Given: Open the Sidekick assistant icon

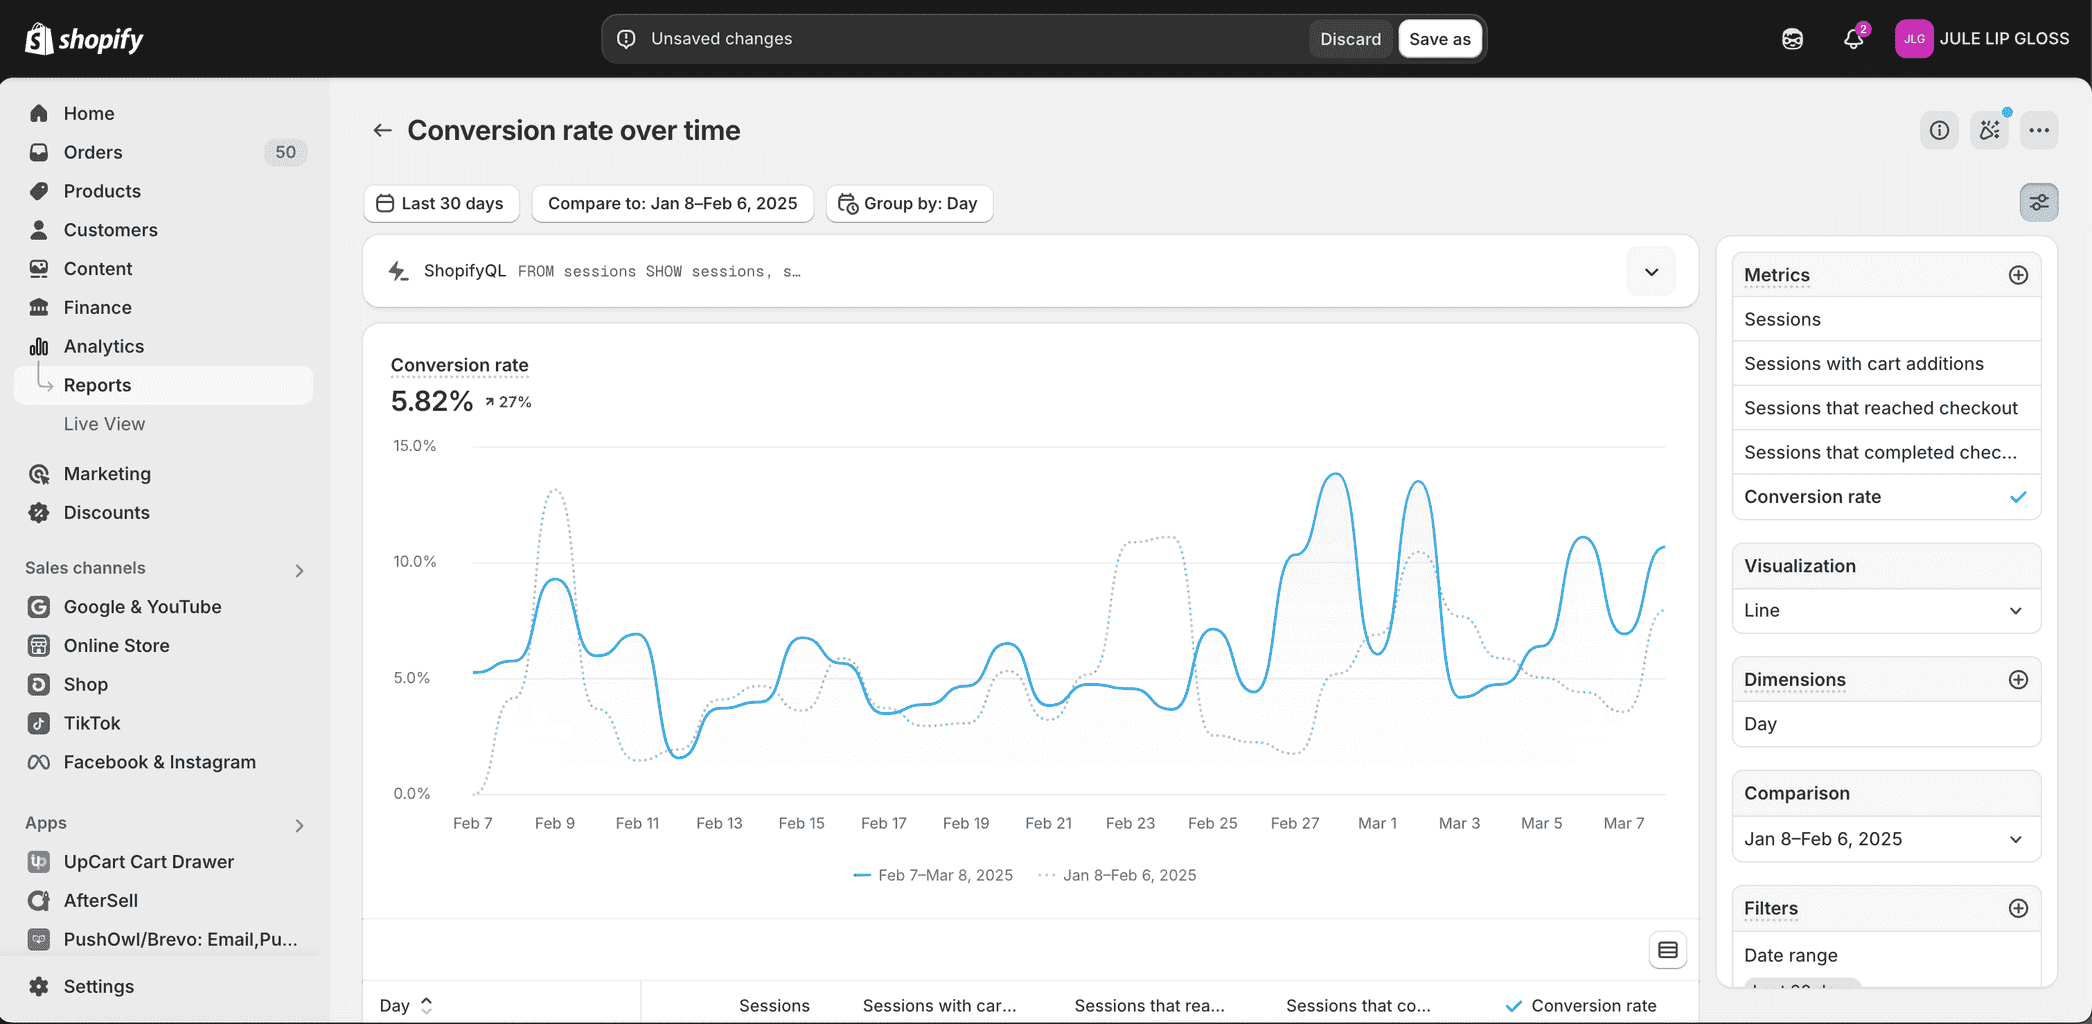Looking at the screenshot, I should coord(1792,39).
